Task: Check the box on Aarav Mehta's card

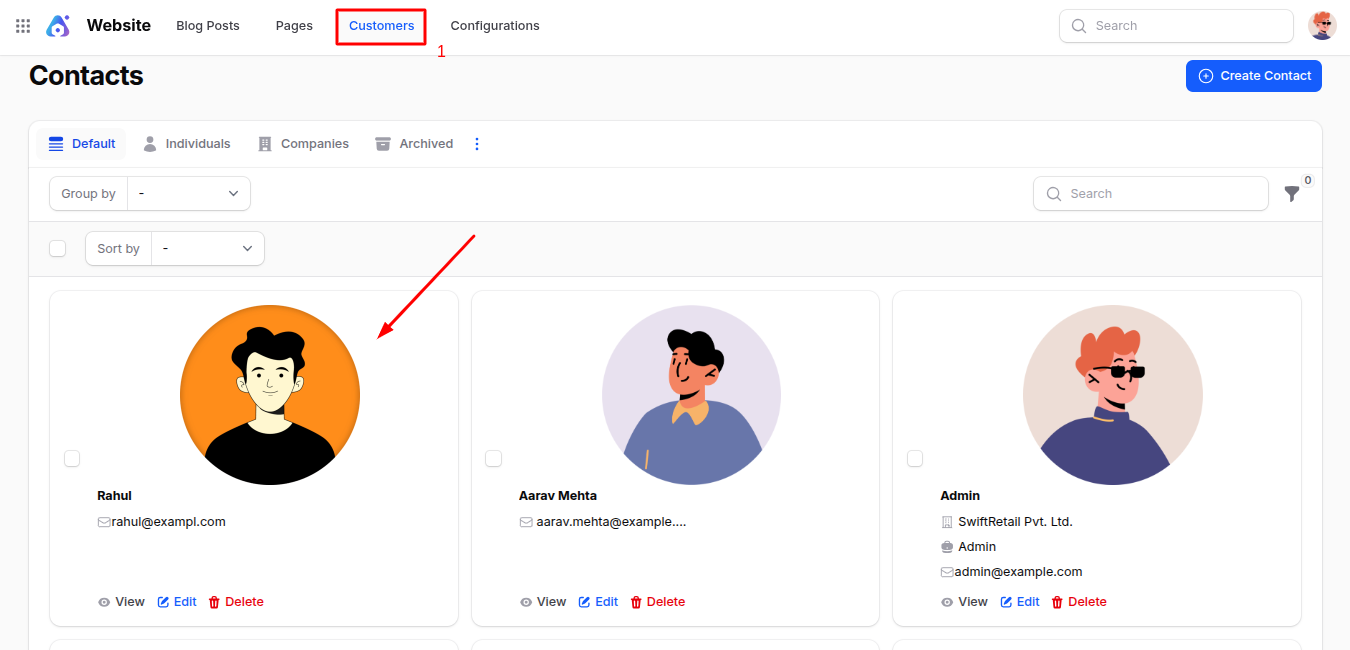Action: click(493, 458)
